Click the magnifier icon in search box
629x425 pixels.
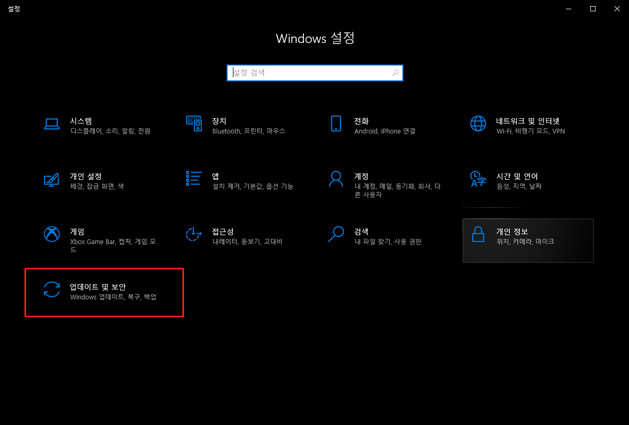pos(396,73)
